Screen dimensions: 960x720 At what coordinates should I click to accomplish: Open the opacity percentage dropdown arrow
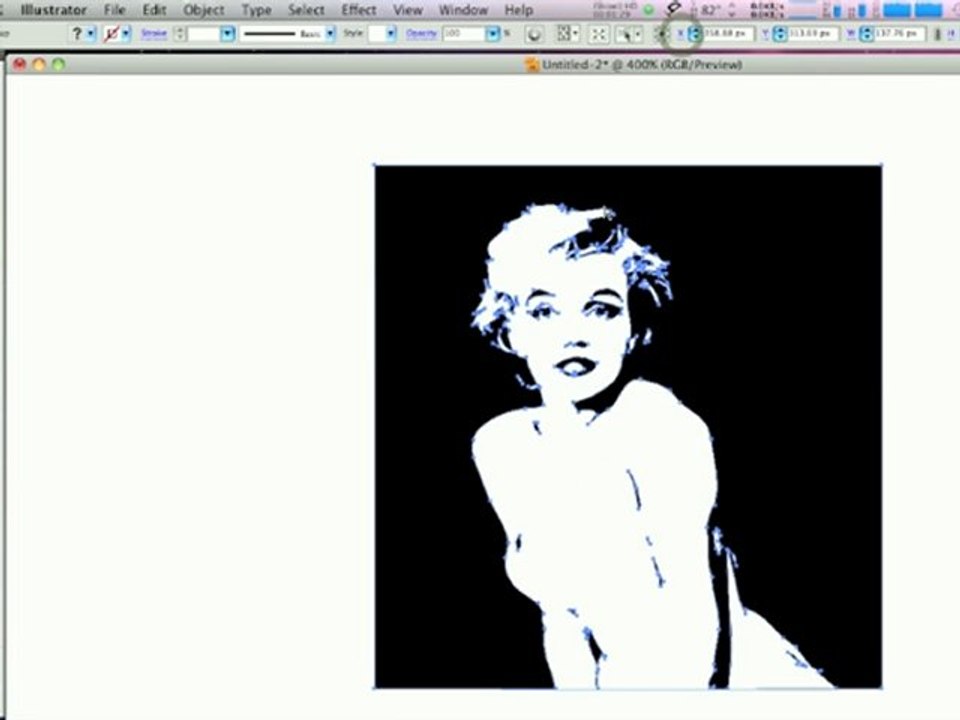(493, 34)
